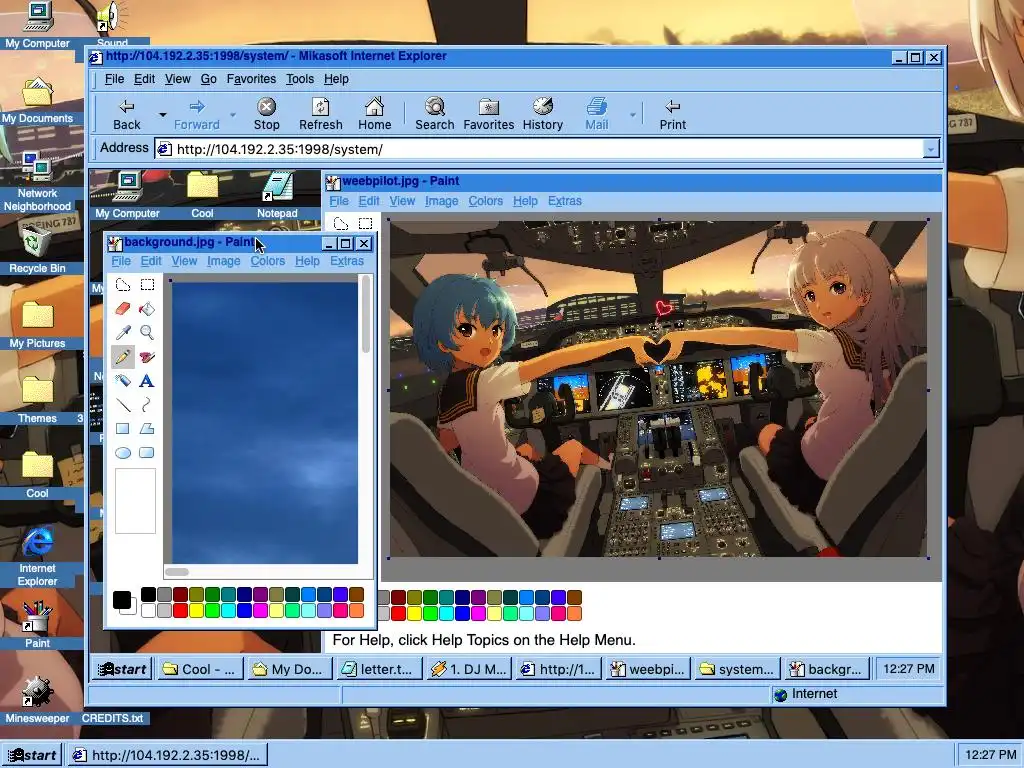Switch to My Do... taskbar button
The image size is (1024, 768).
click(x=288, y=669)
